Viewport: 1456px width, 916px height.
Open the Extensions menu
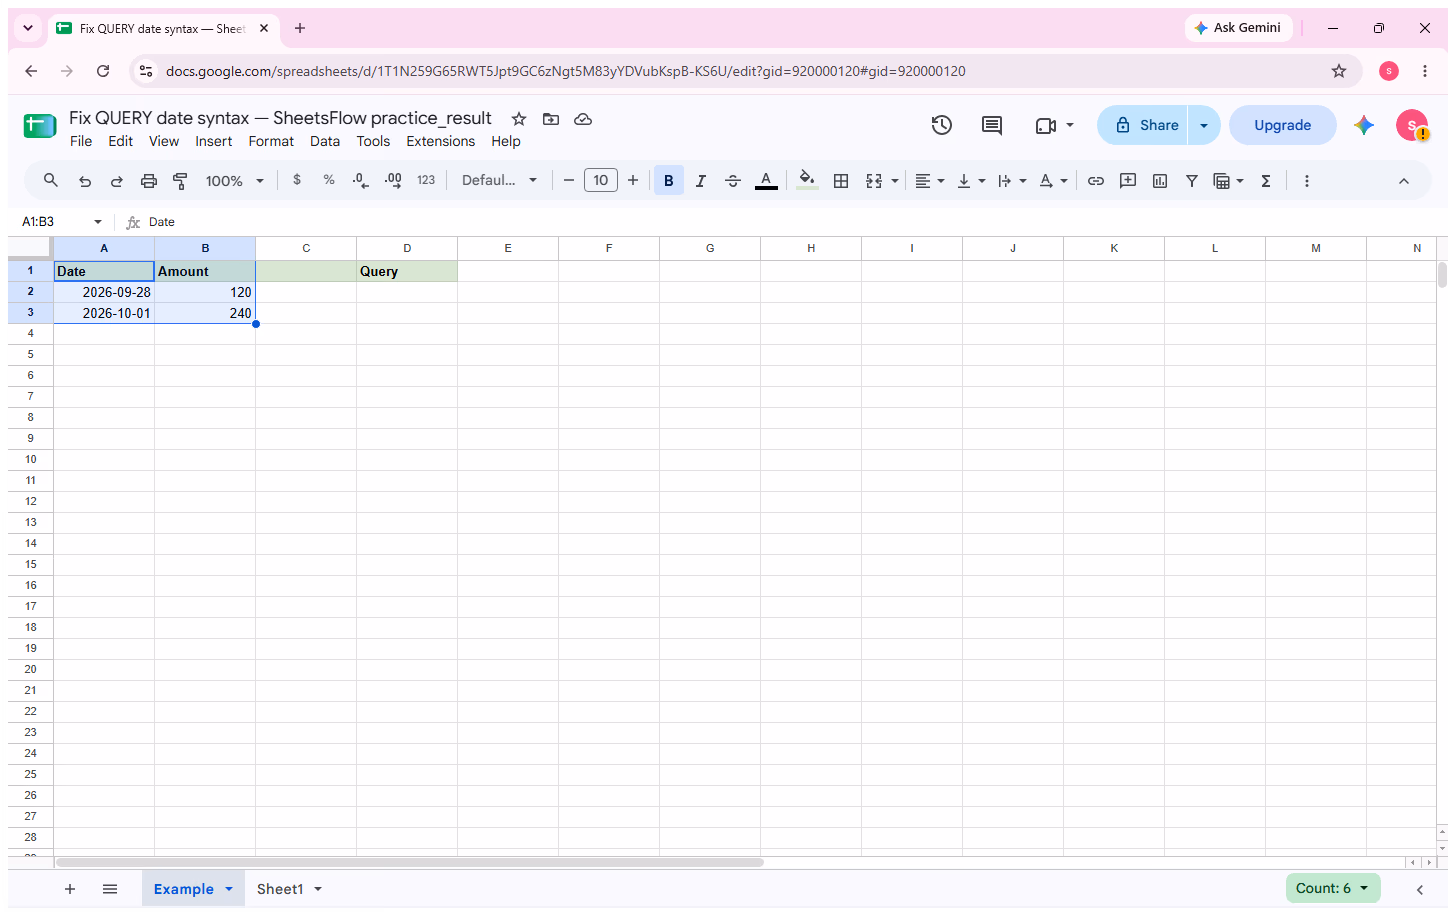pos(441,141)
